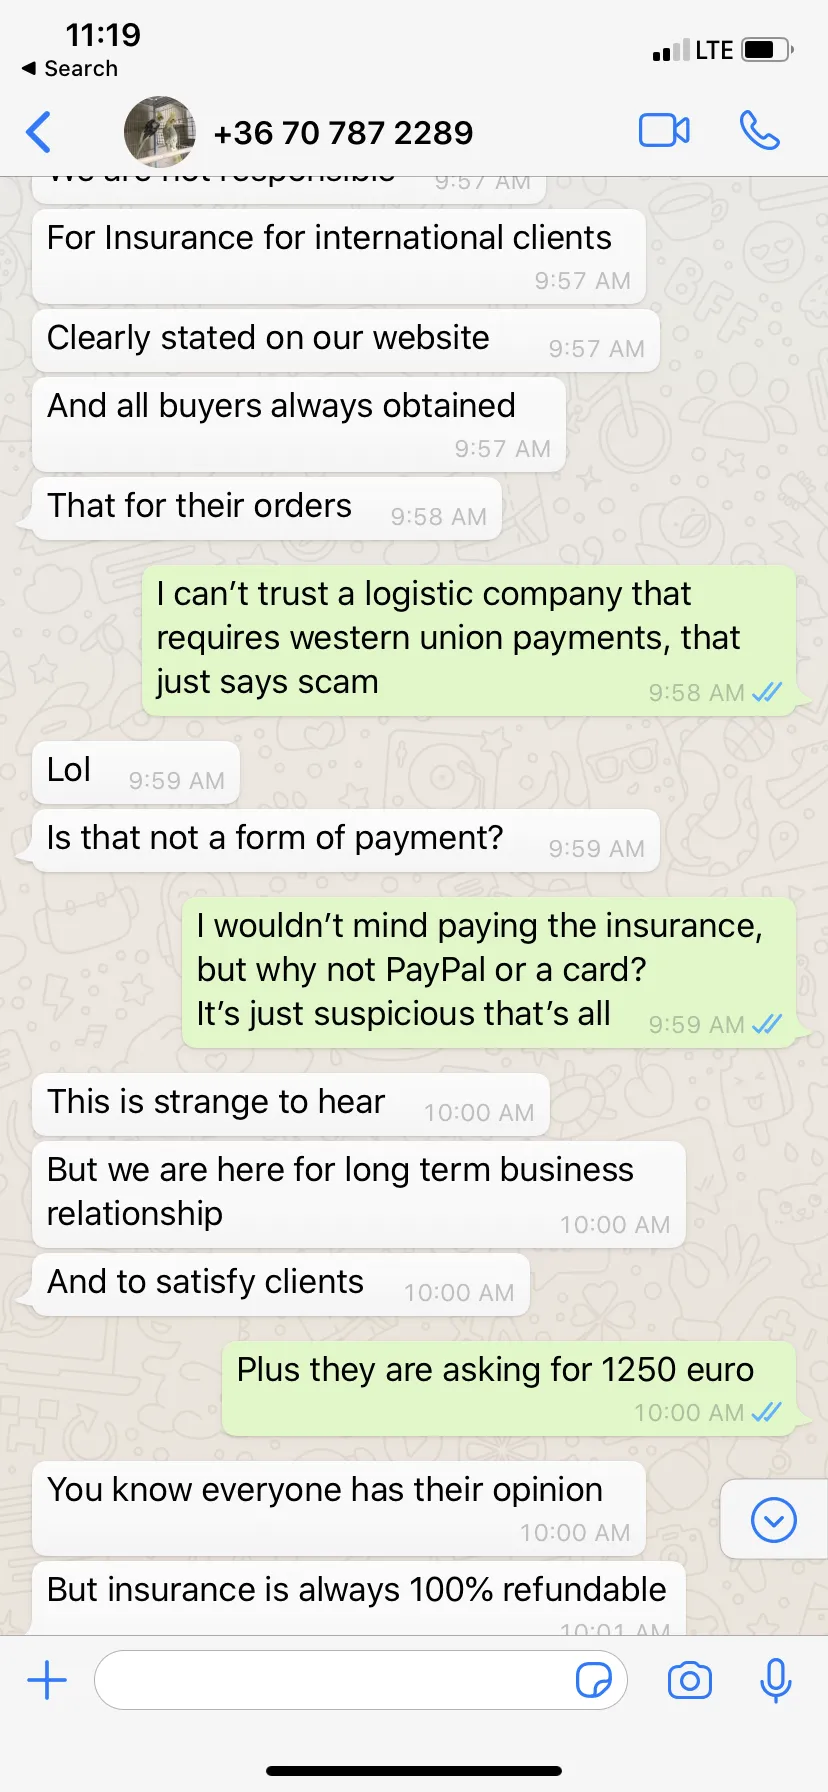Tap the 'Plus they are asking for 1250 euro' bubble

(x=509, y=1388)
